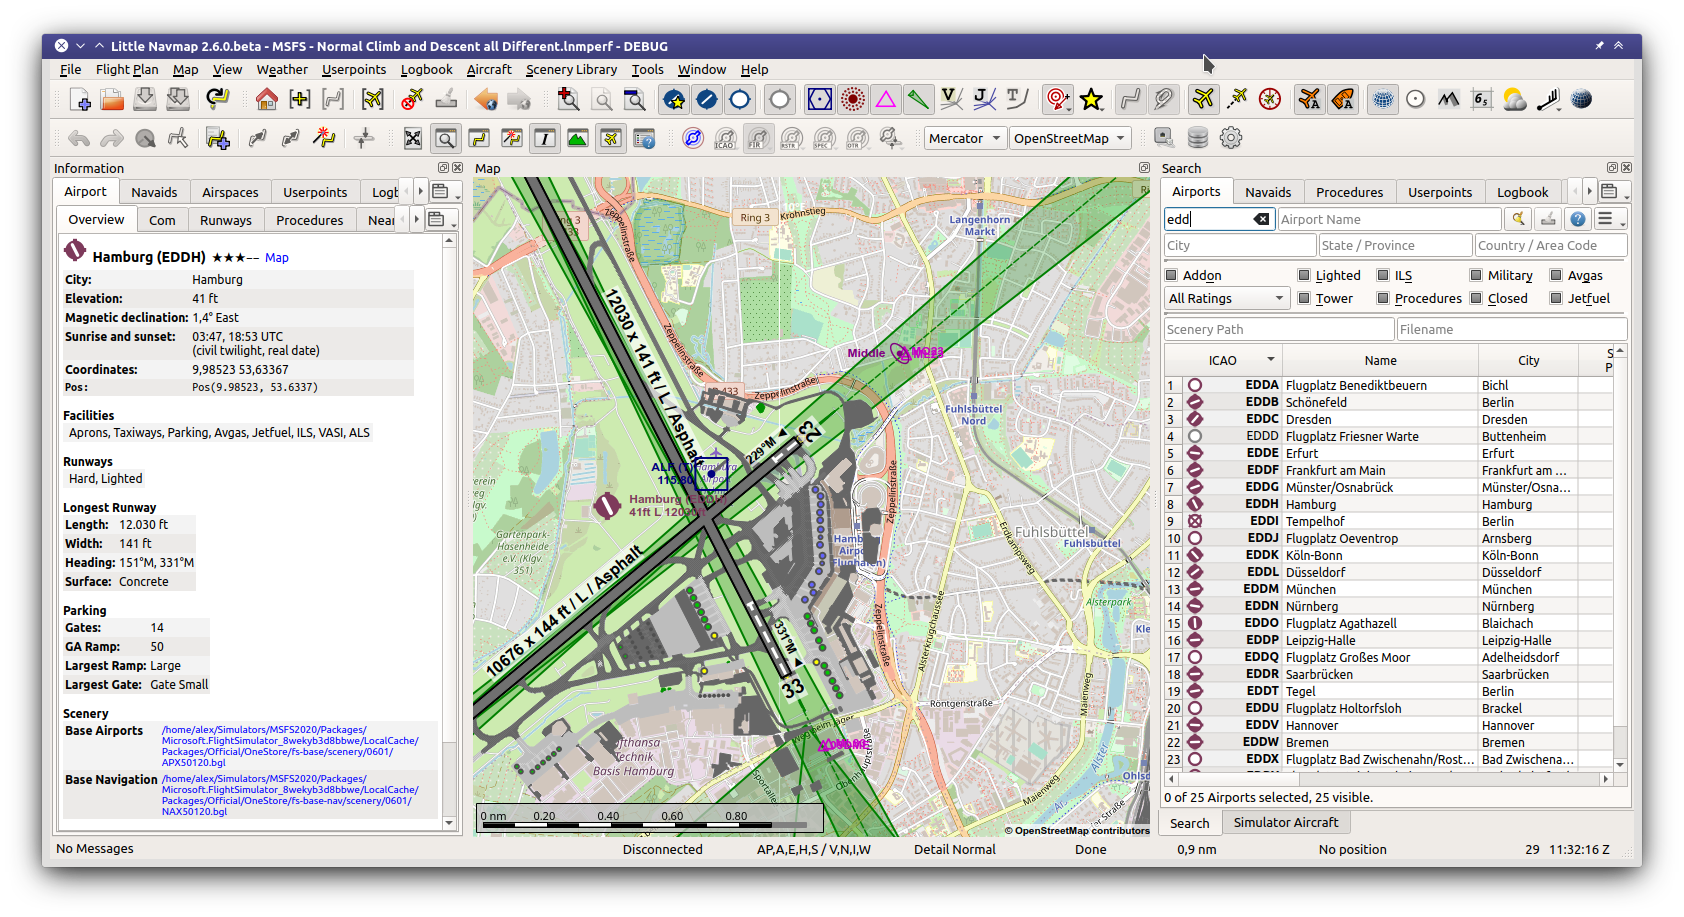This screenshot has width=1684, height=917.
Task: Toggle the VOR stations display icon
Action: [819, 99]
